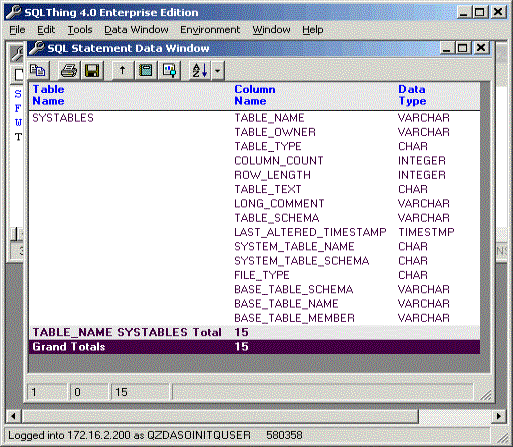Open the Data Window menu
This screenshot has height=447, width=513.
[x=136, y=30]
